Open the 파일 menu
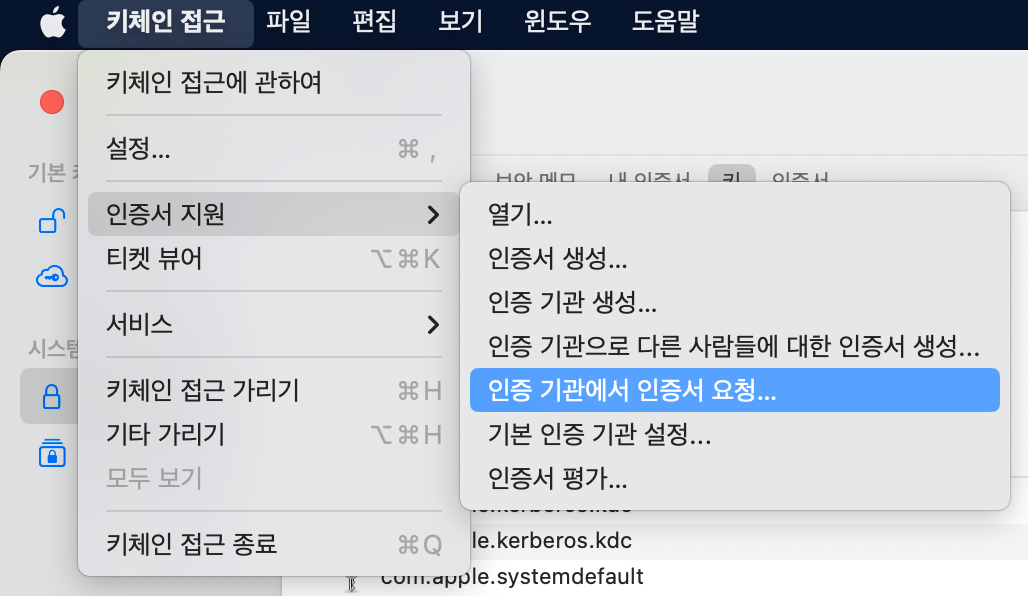 (288, 22)
